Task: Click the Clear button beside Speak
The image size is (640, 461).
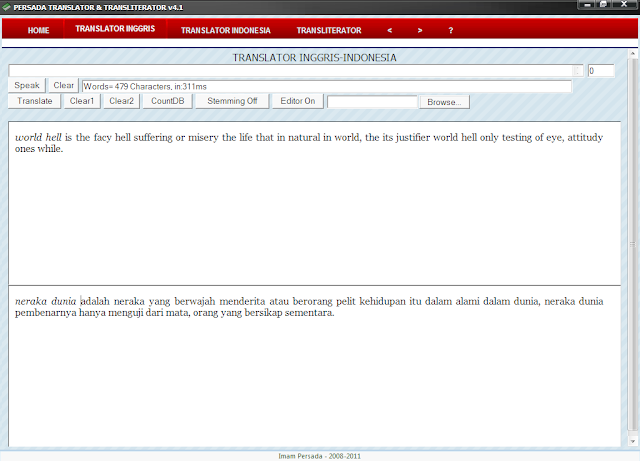Action: 63,85
